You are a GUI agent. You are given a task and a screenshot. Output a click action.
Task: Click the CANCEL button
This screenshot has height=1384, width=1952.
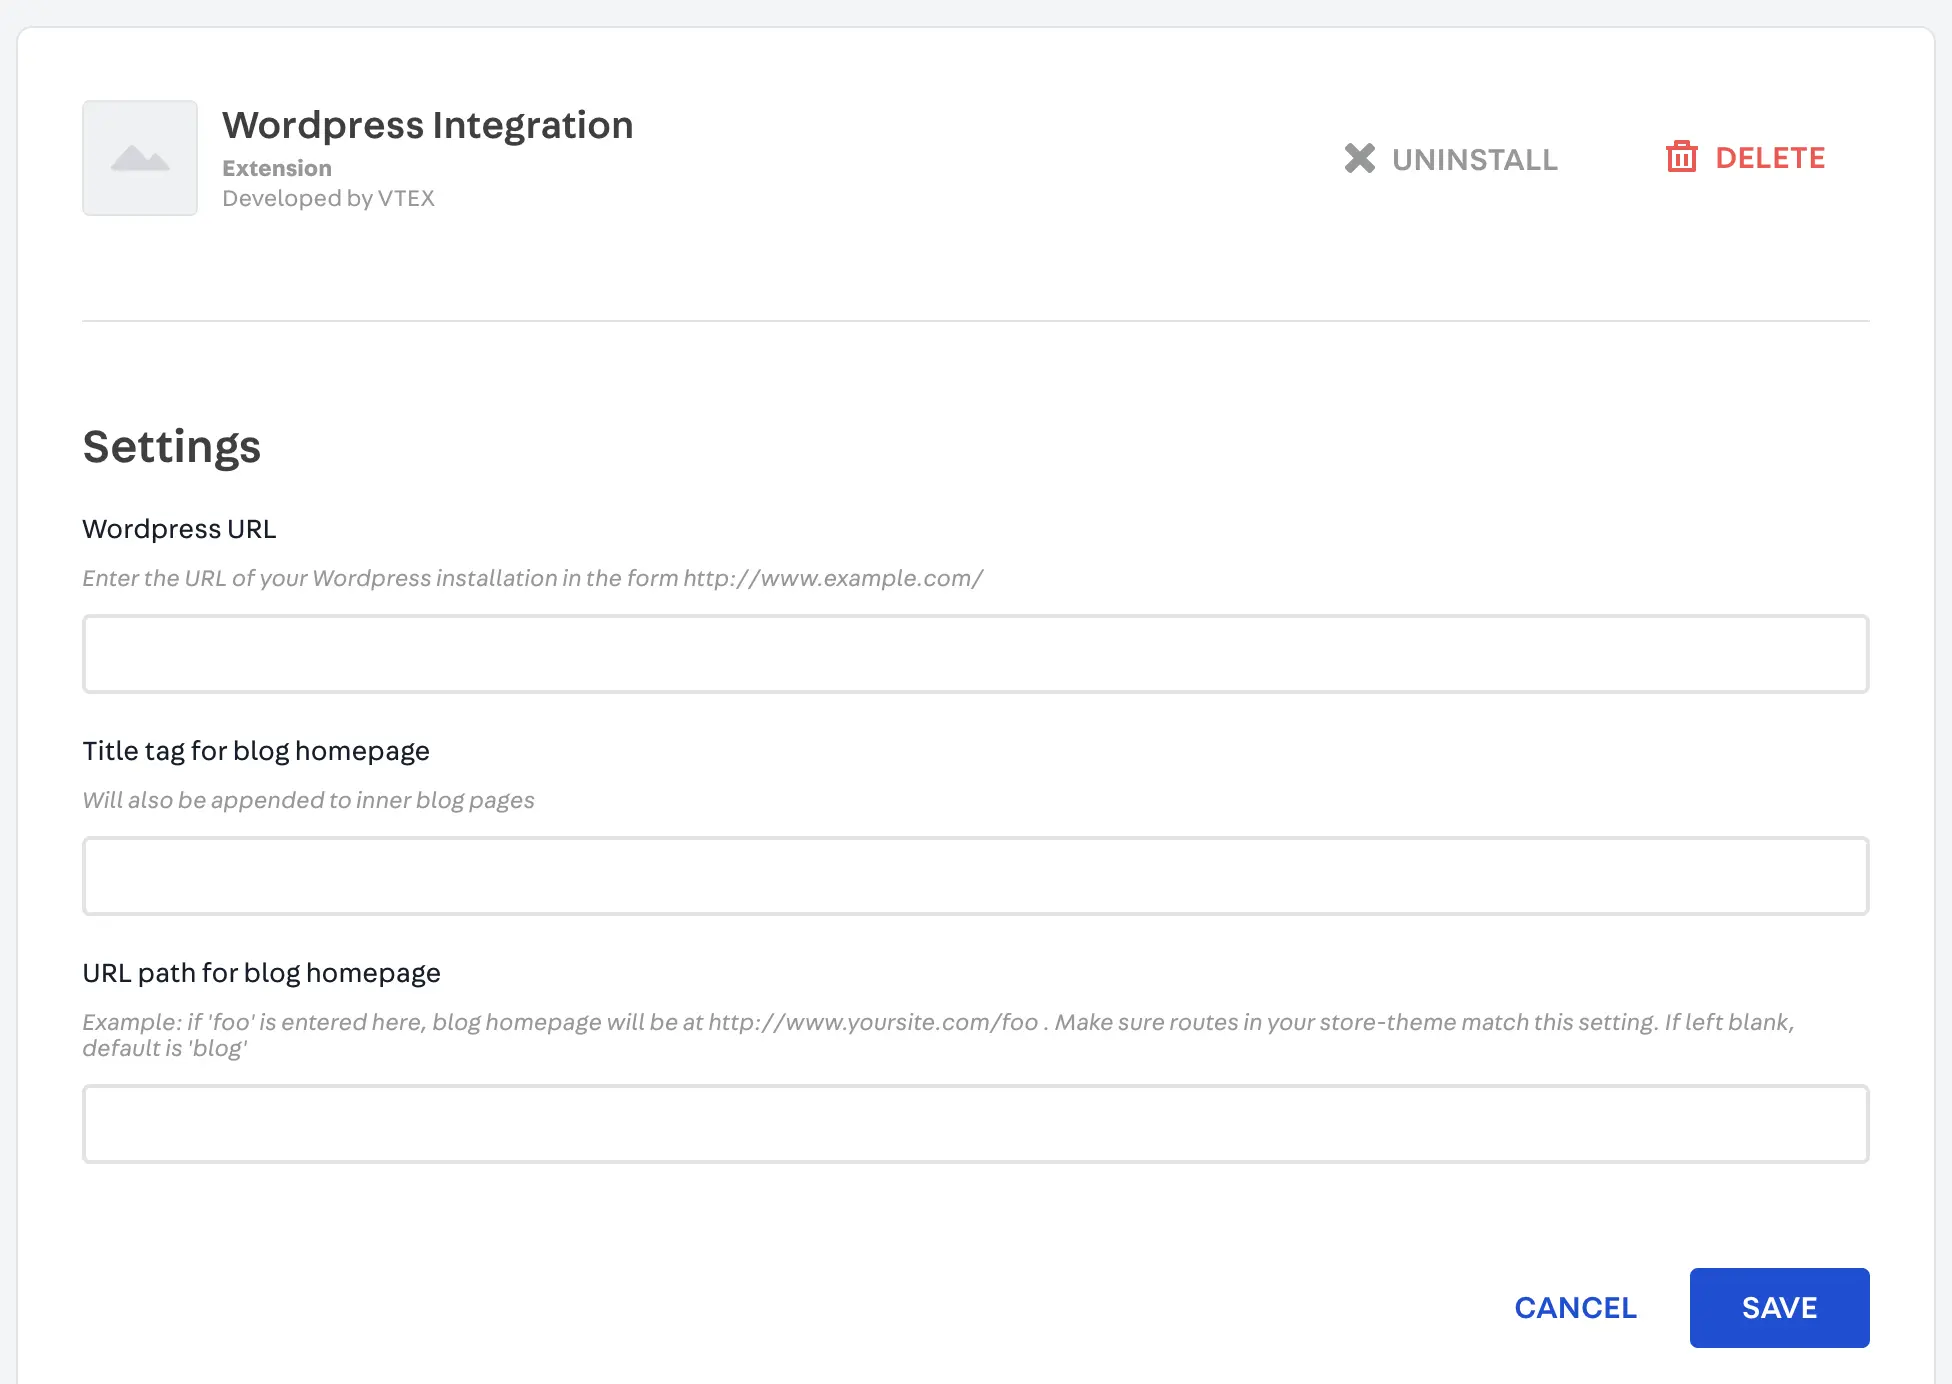coord(1575,1308)
